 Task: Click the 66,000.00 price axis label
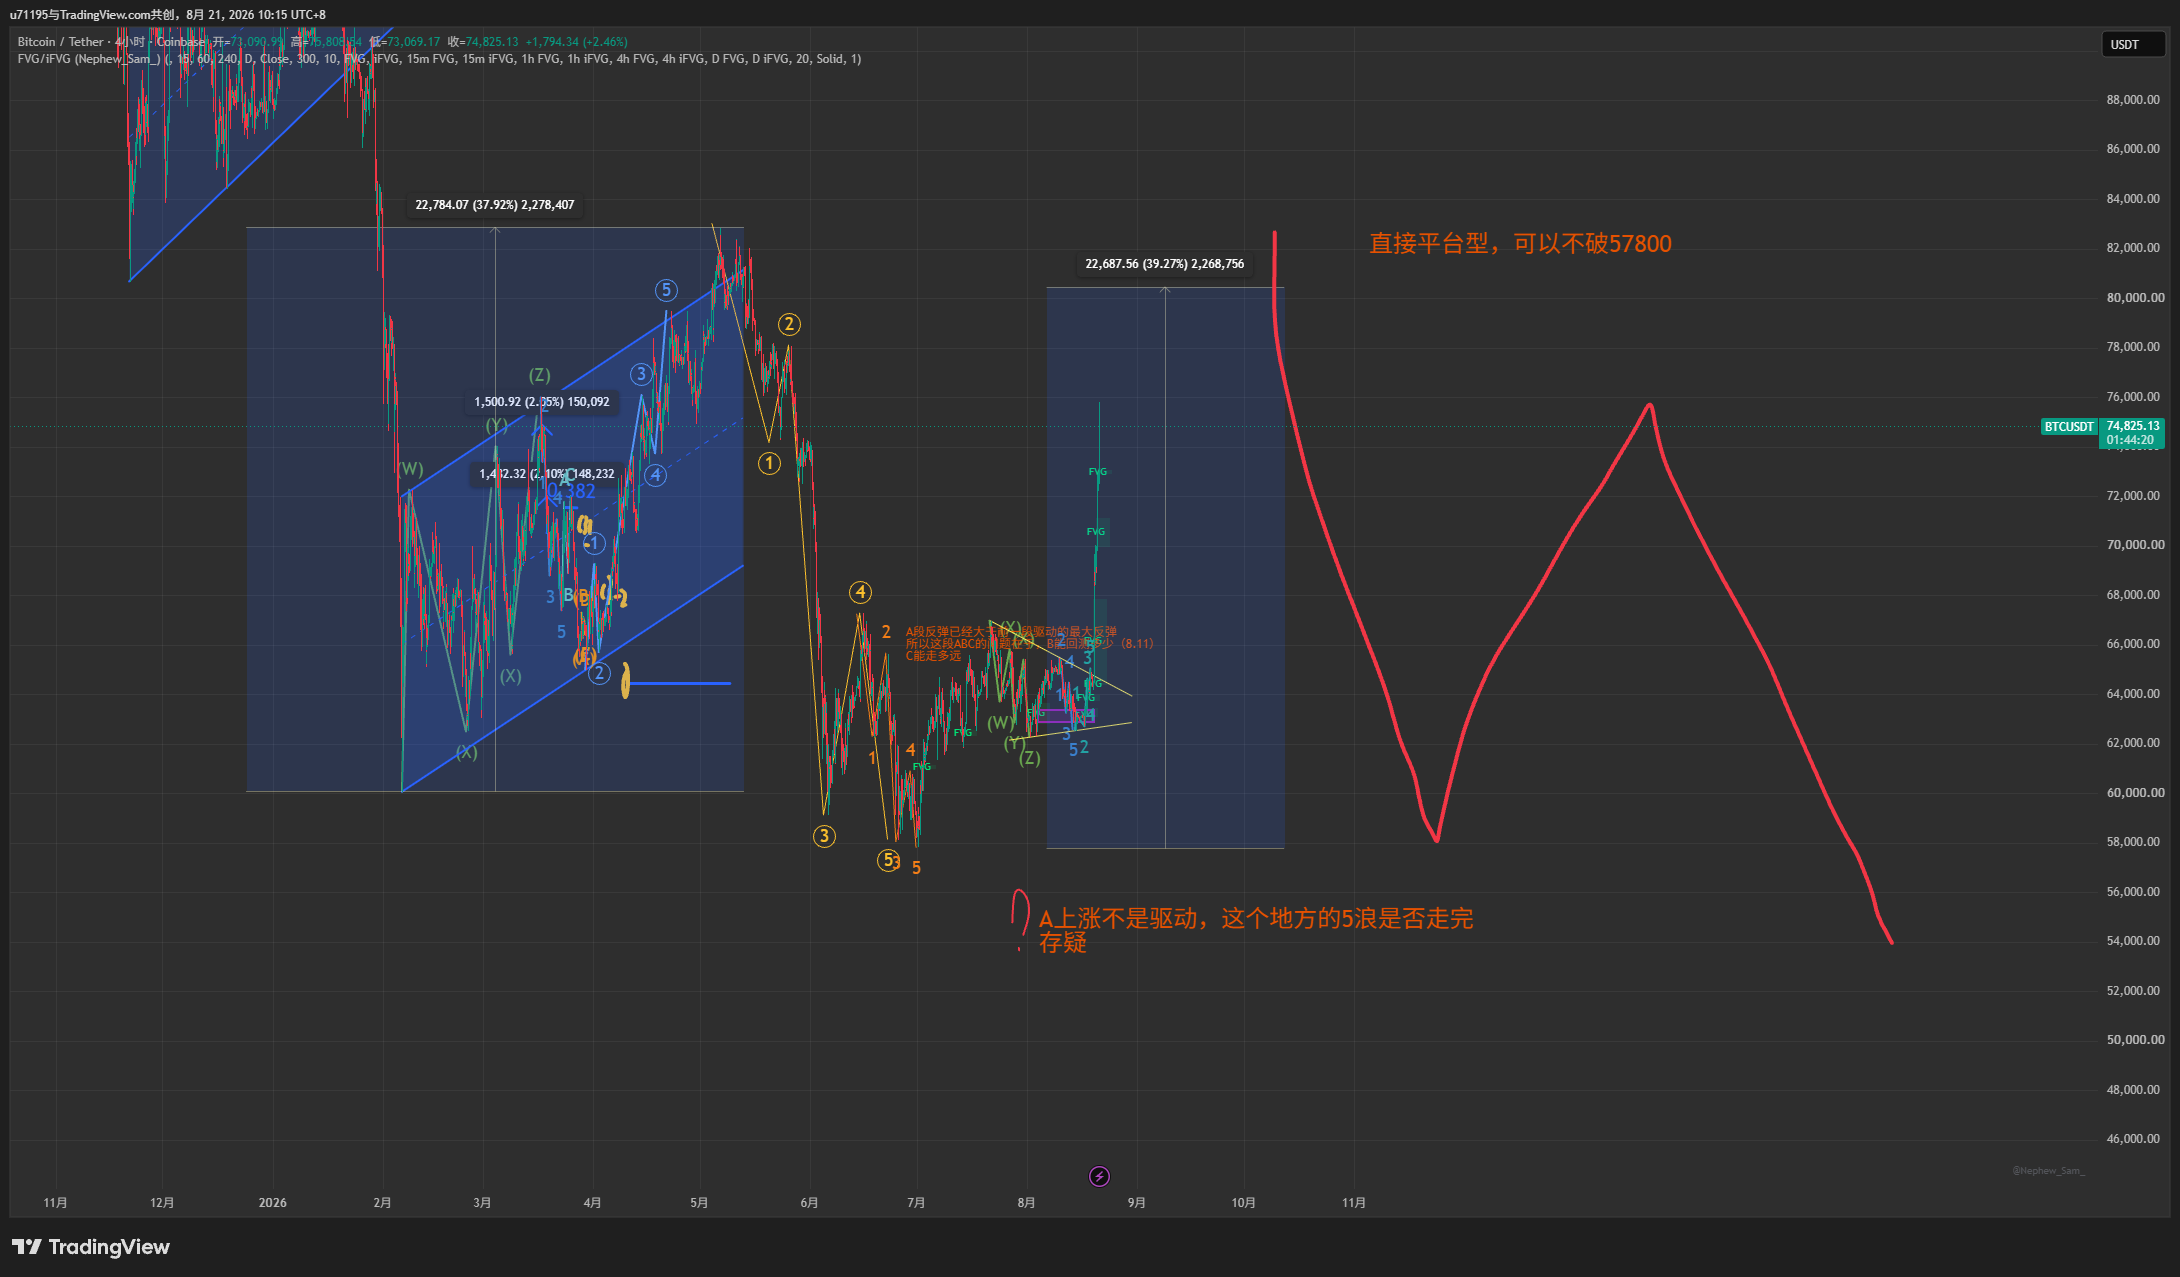(x=2133, y=644)
